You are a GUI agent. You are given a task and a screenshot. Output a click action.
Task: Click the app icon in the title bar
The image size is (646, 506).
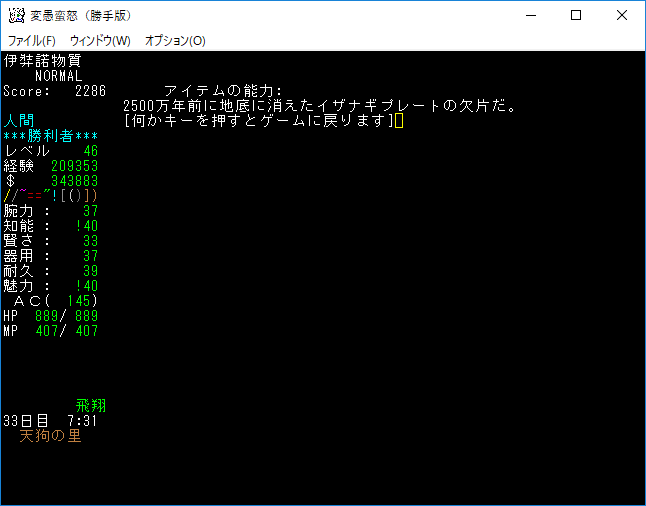click(16, 15)
